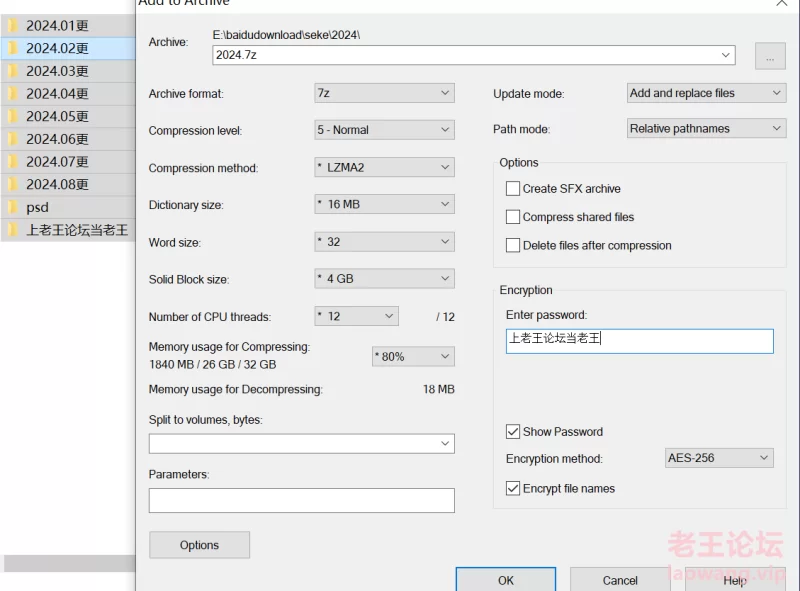
Task: Click the Help button
Action: [x=735, y=580]
